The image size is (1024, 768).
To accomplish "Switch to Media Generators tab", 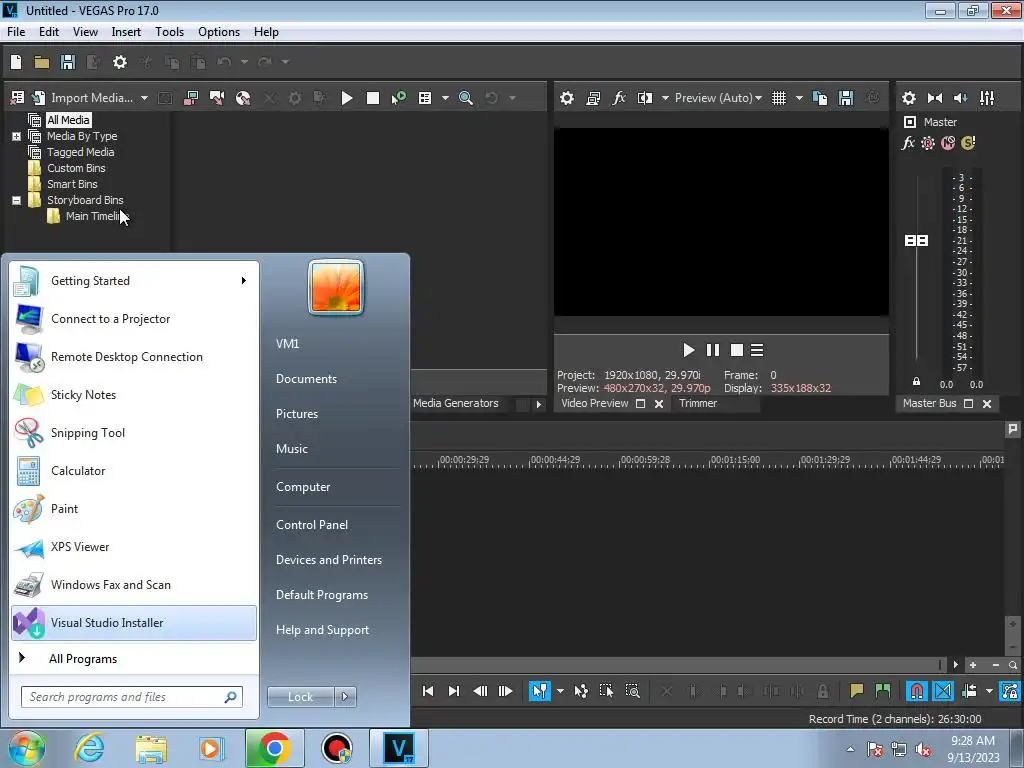I will pyautogui.click(x=456, y=404).
